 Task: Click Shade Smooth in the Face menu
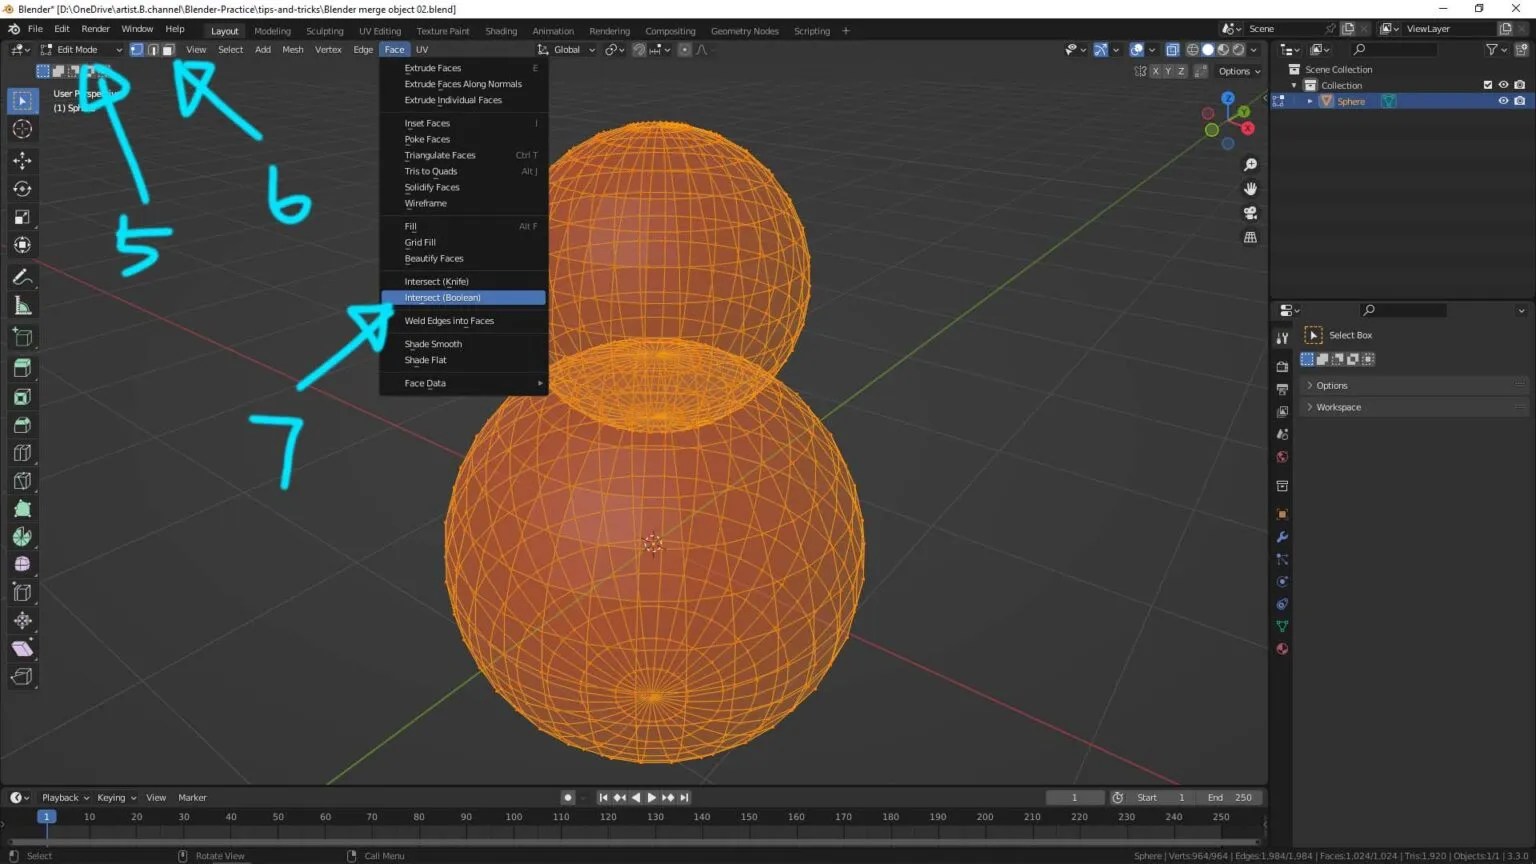(432, 343)
